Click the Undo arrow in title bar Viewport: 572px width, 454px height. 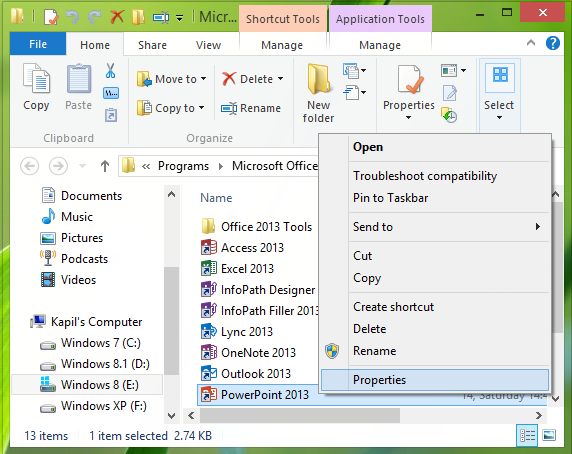point(72,17)
